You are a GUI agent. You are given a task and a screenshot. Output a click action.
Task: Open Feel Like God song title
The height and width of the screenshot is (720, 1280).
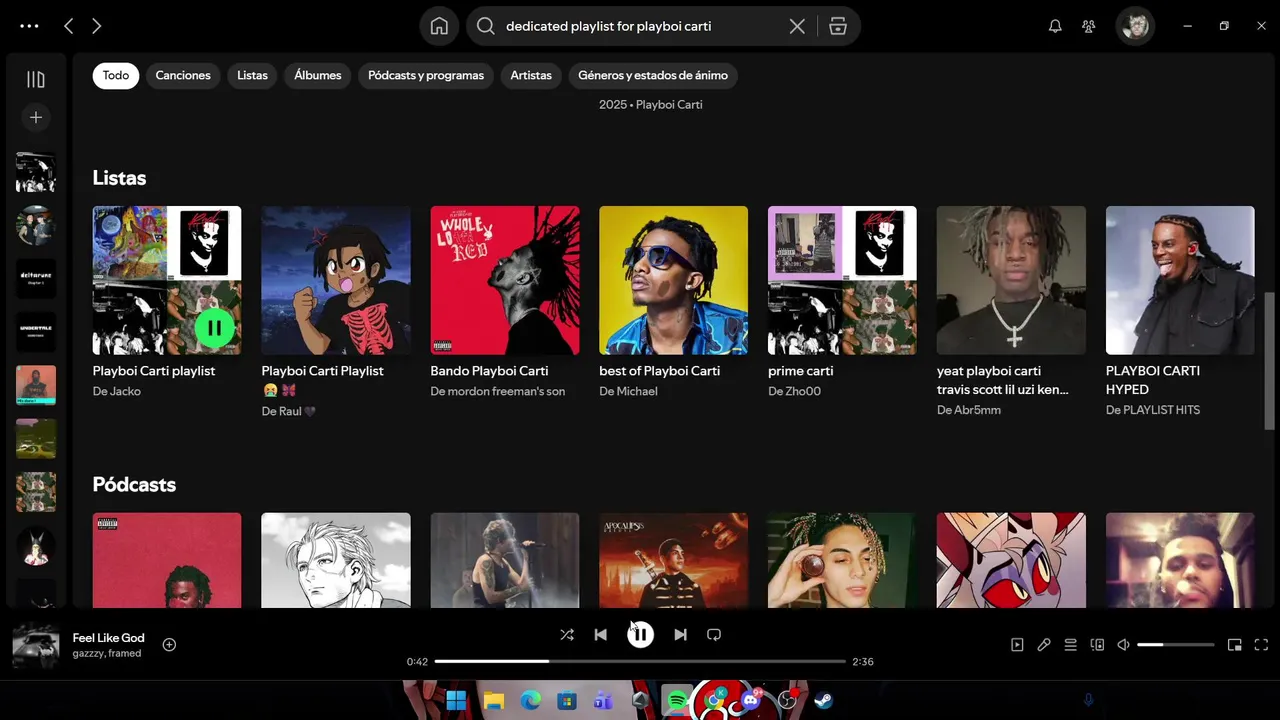109,638
